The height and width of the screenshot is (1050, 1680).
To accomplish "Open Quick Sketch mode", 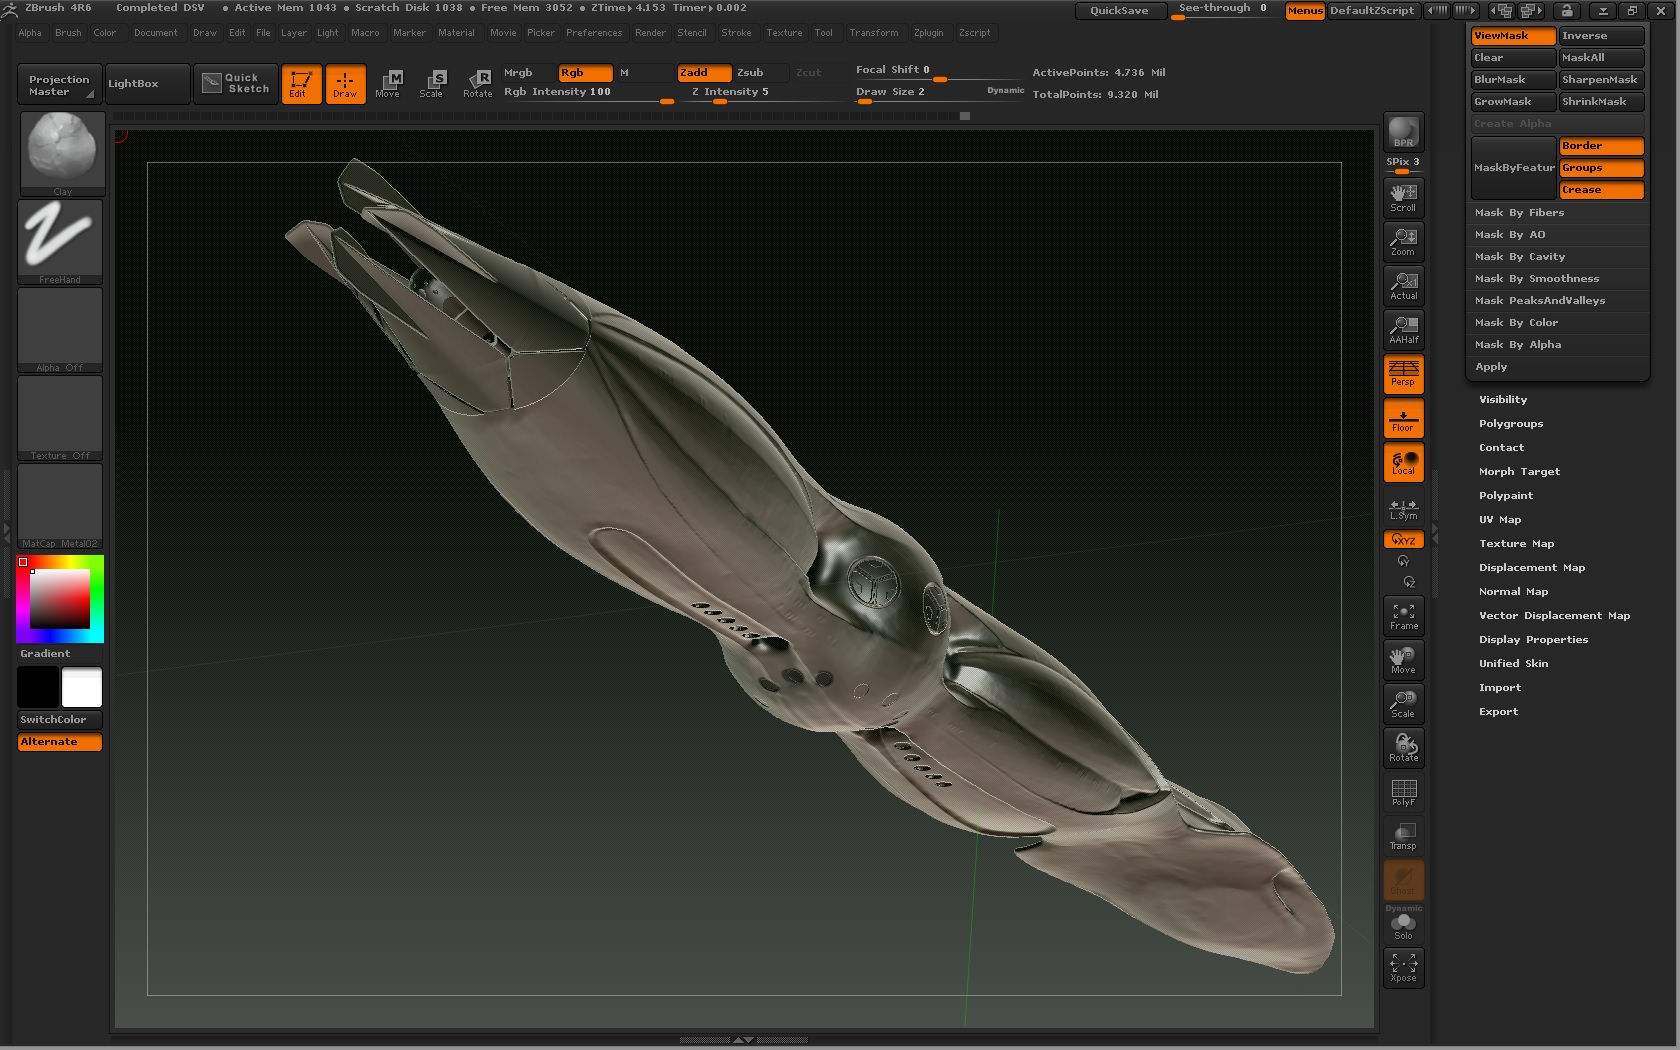I will click(x=235, y=84).
